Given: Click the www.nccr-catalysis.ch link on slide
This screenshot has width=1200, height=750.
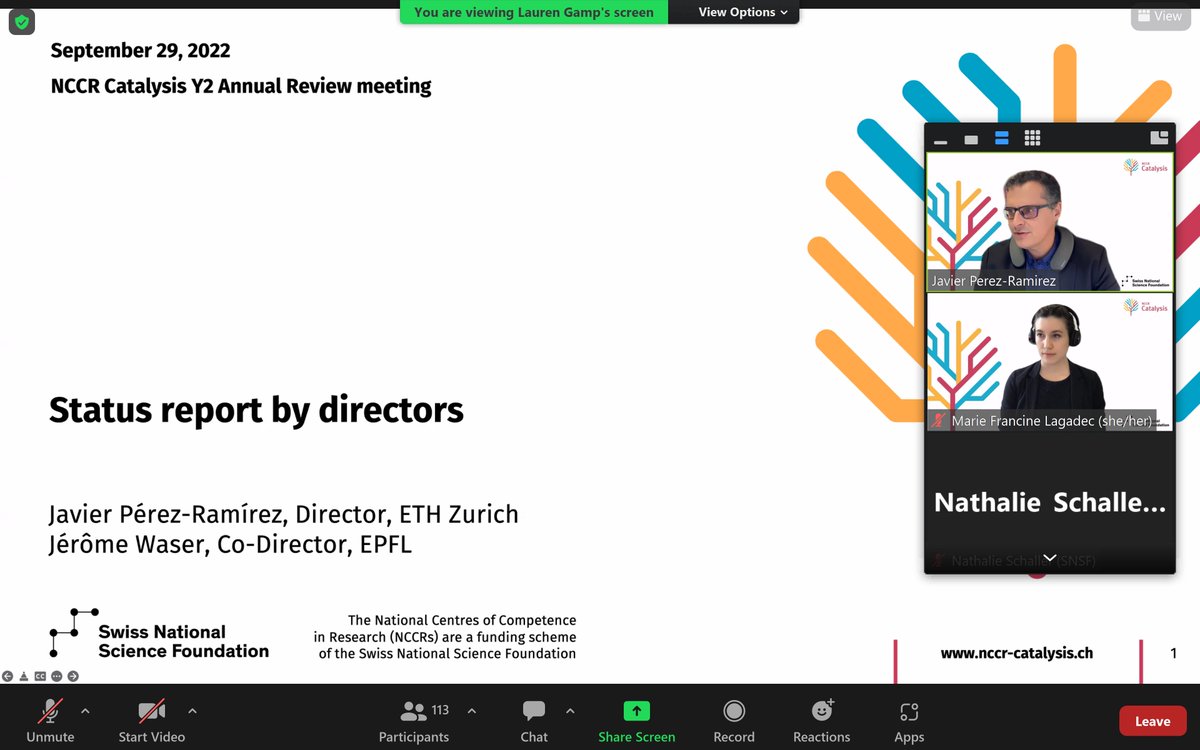Looking at the screenshot, I should click(1017, 653).
